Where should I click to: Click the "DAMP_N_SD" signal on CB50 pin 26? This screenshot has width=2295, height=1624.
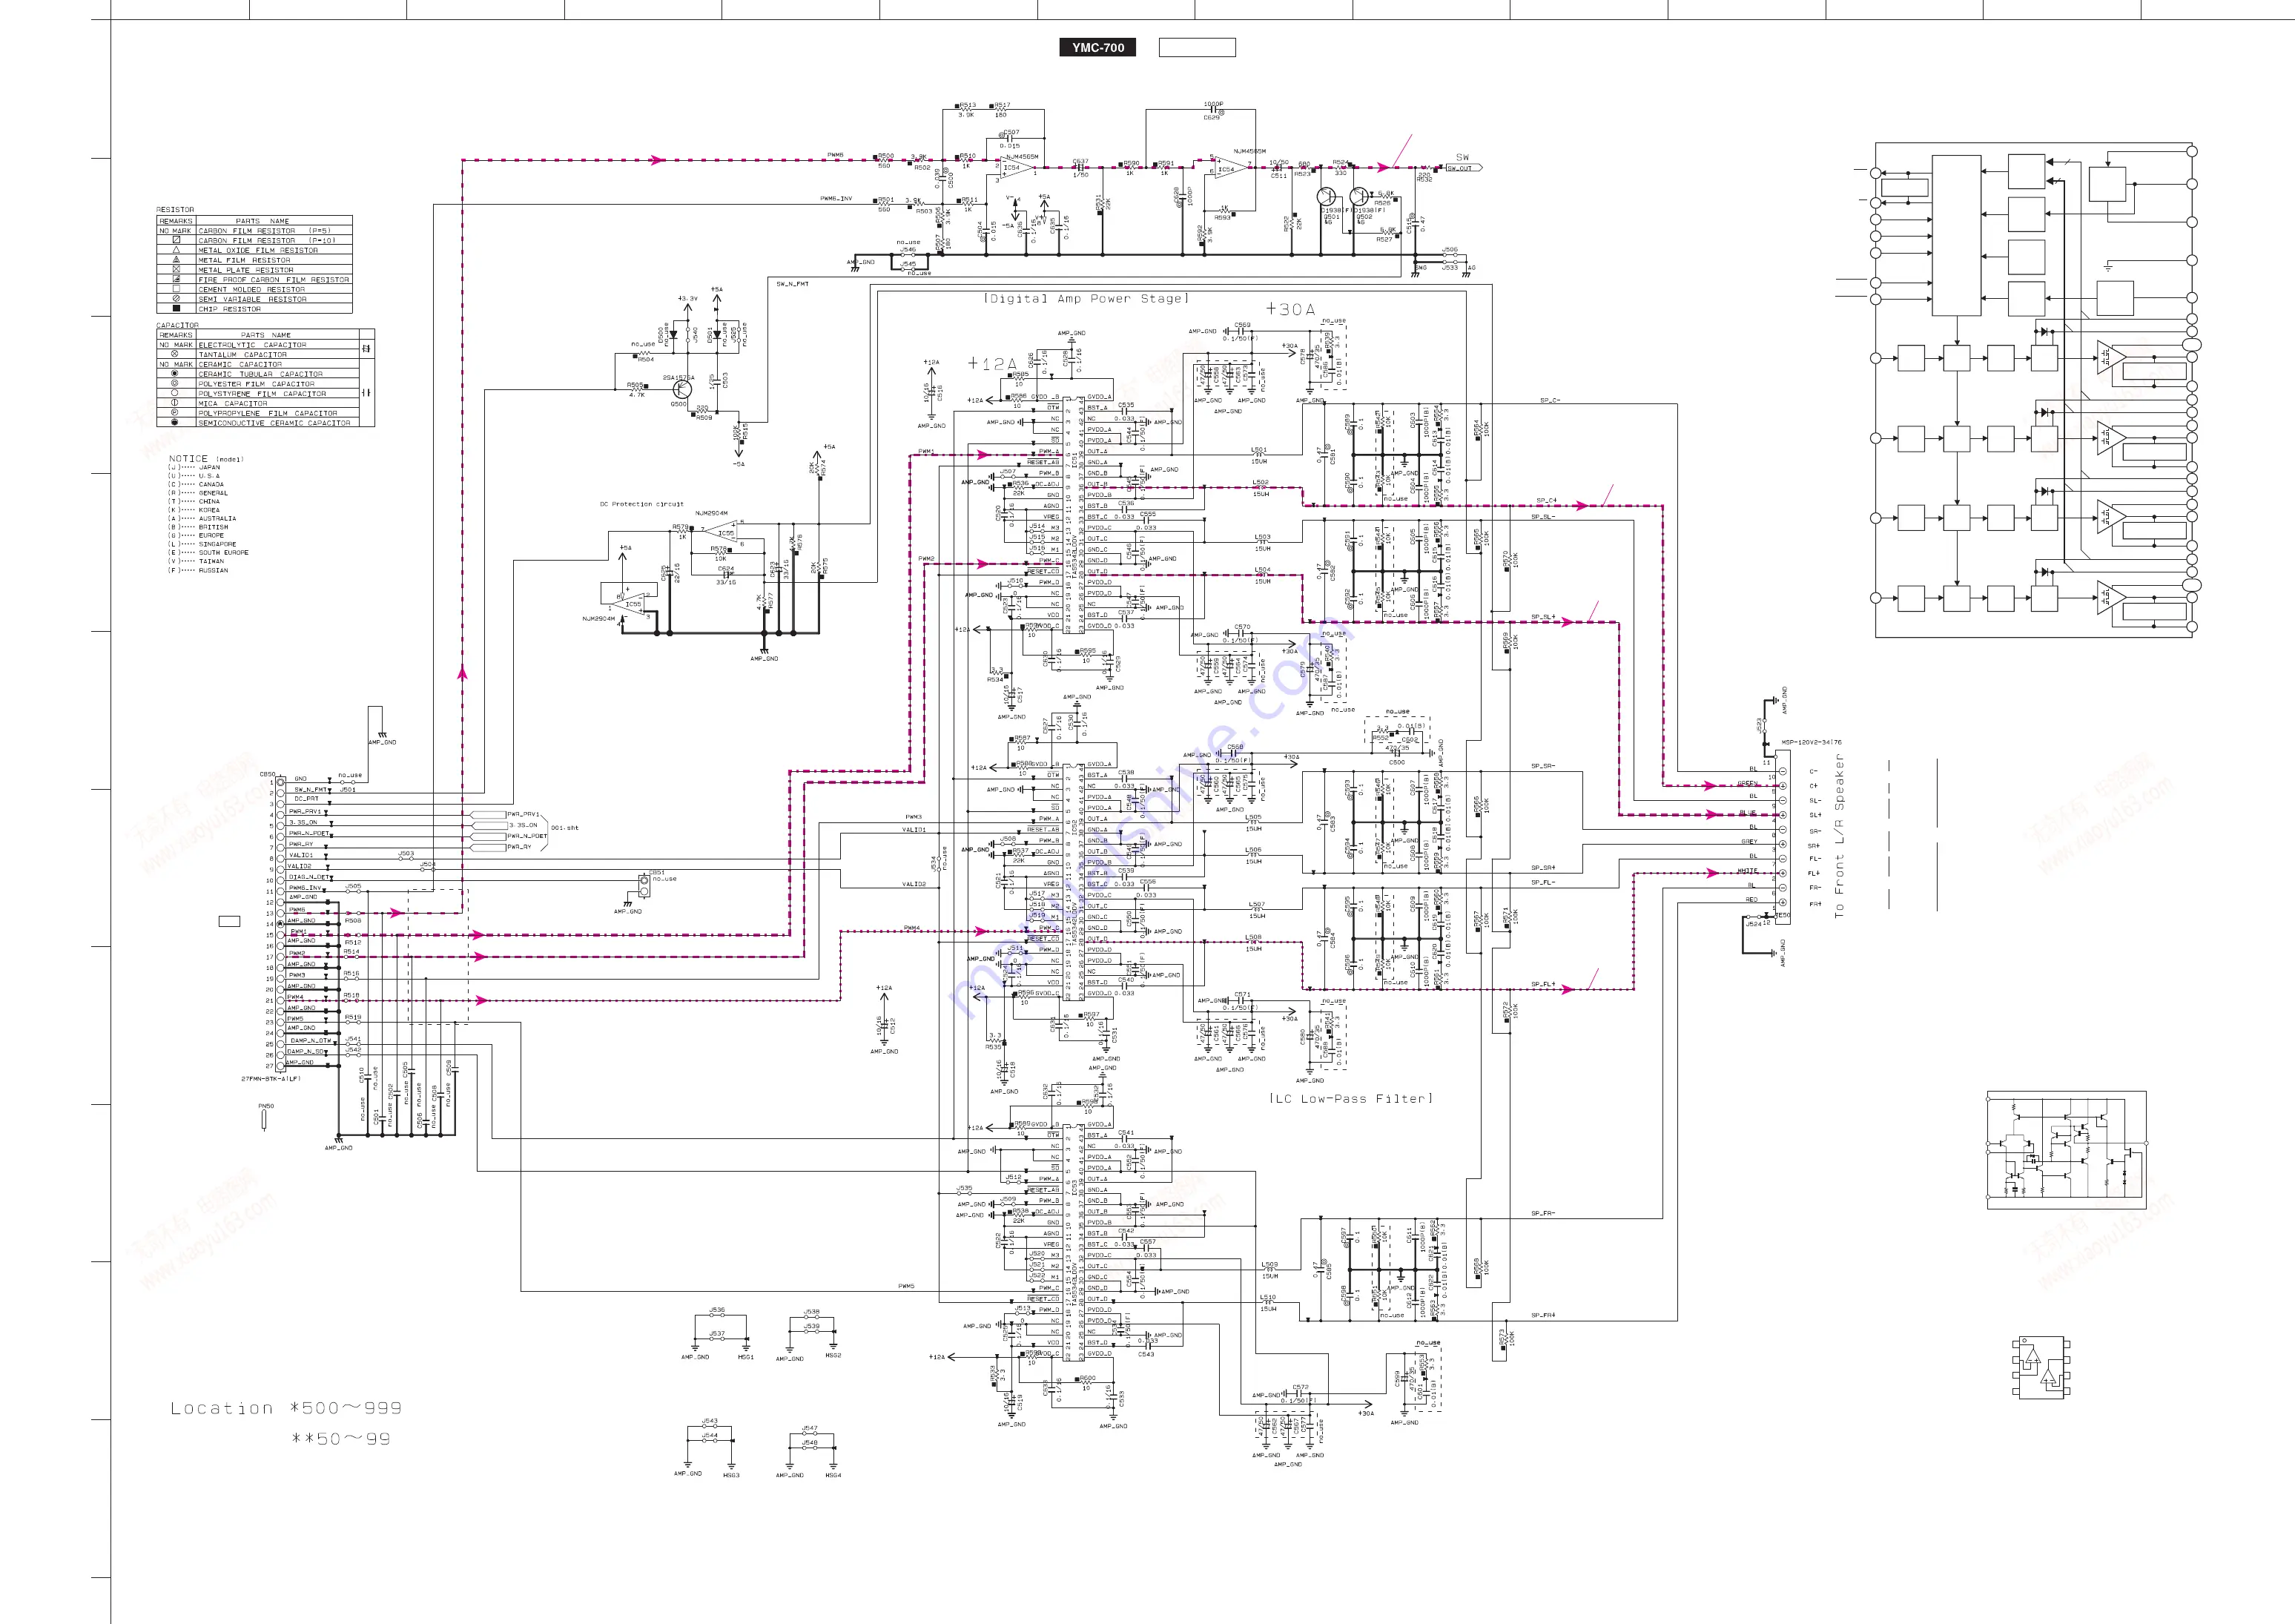tap(307, 1051)
